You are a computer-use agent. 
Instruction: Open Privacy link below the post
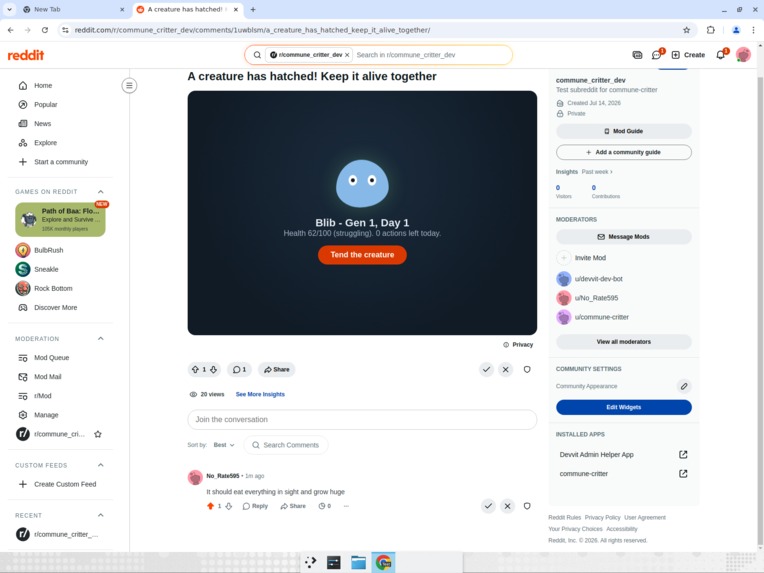coord(518,344)
